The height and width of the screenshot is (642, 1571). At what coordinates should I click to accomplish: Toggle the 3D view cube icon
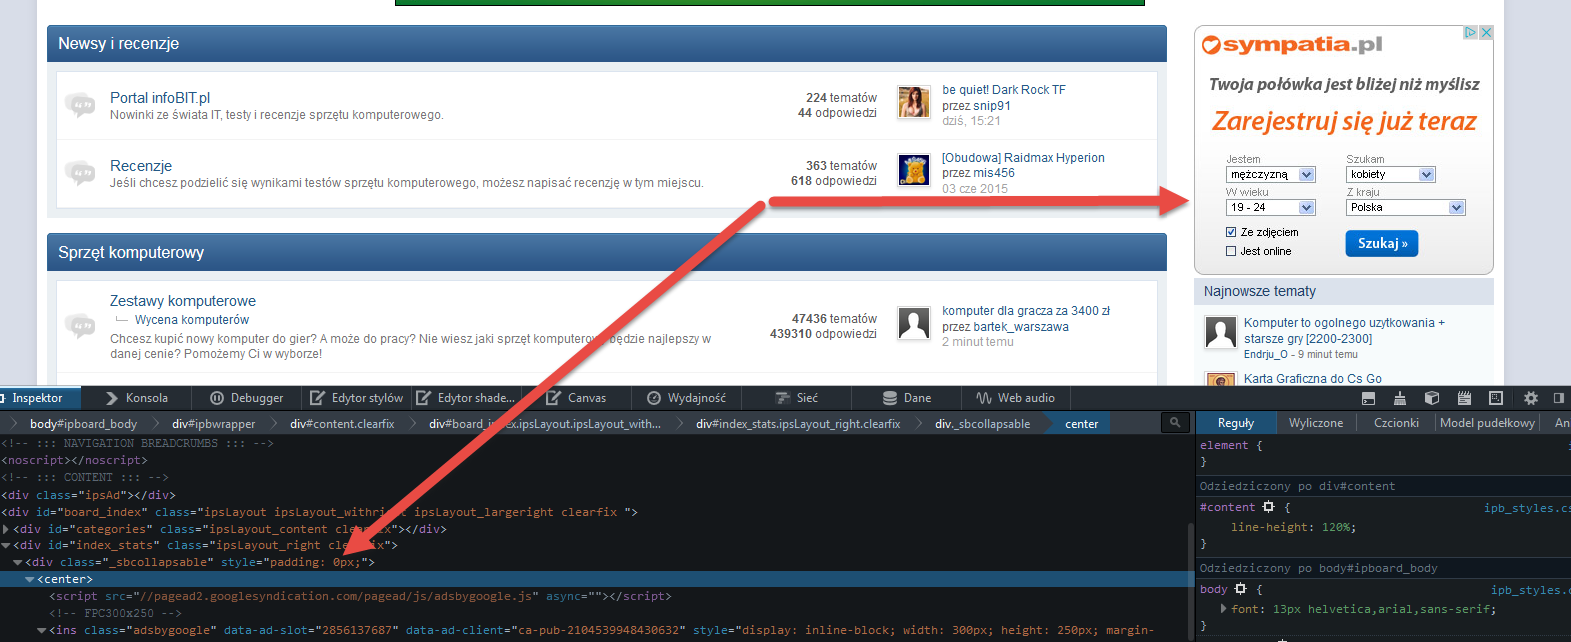[1432, 398]
